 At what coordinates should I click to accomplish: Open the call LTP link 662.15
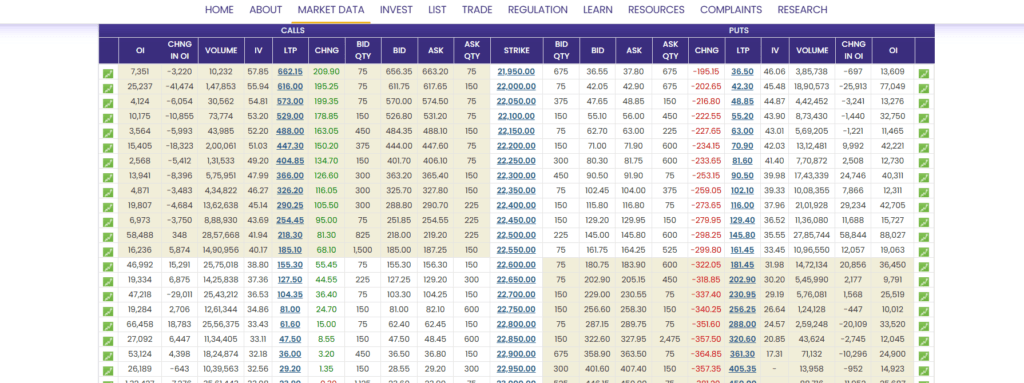click(x=290, y=71)
